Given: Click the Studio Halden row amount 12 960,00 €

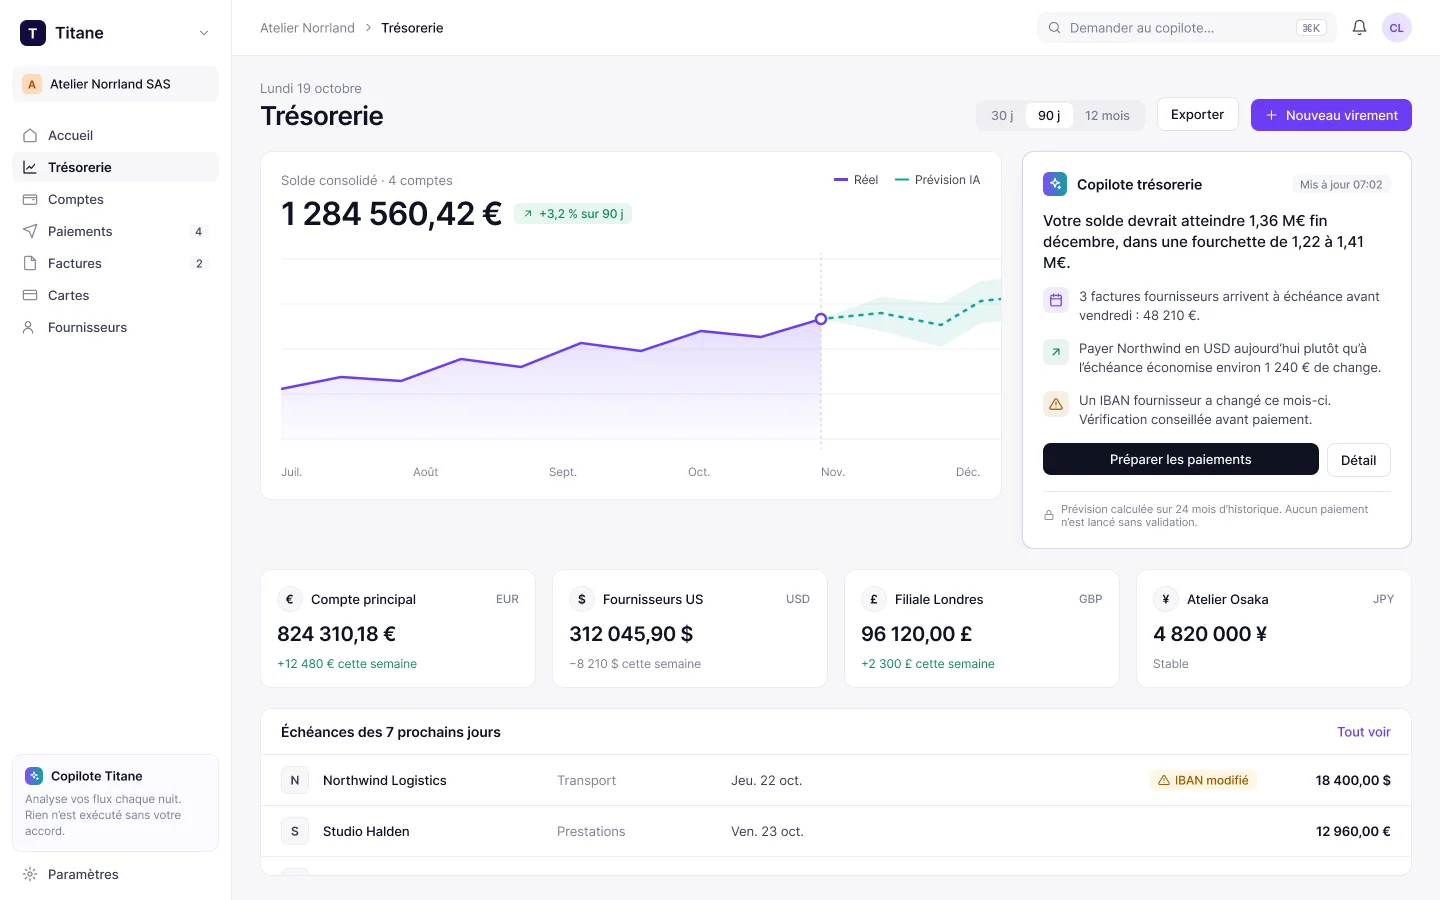Looking at the screenshot, I should click(x=1353, y=831).
